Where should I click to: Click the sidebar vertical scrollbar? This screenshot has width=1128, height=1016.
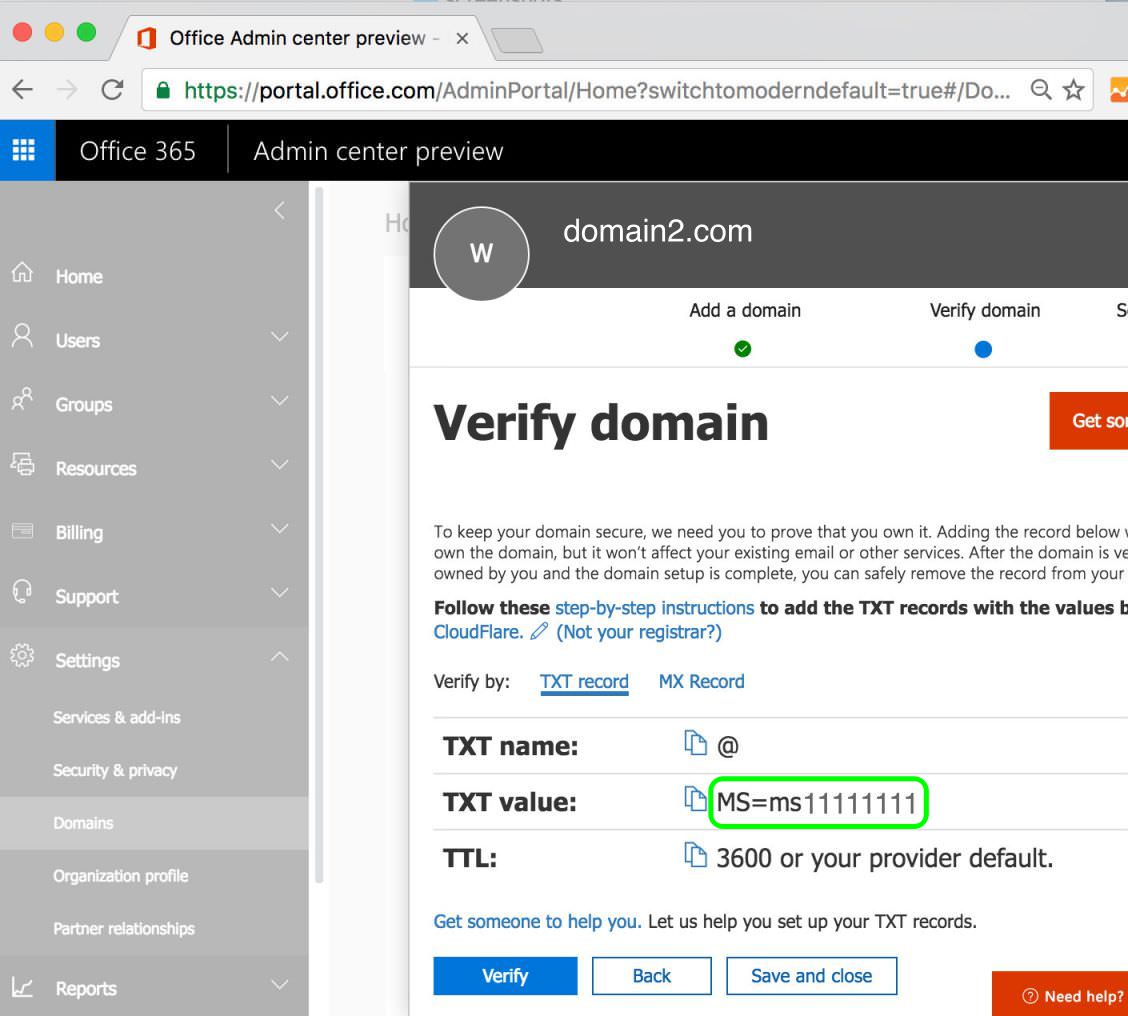click(319, 535)
